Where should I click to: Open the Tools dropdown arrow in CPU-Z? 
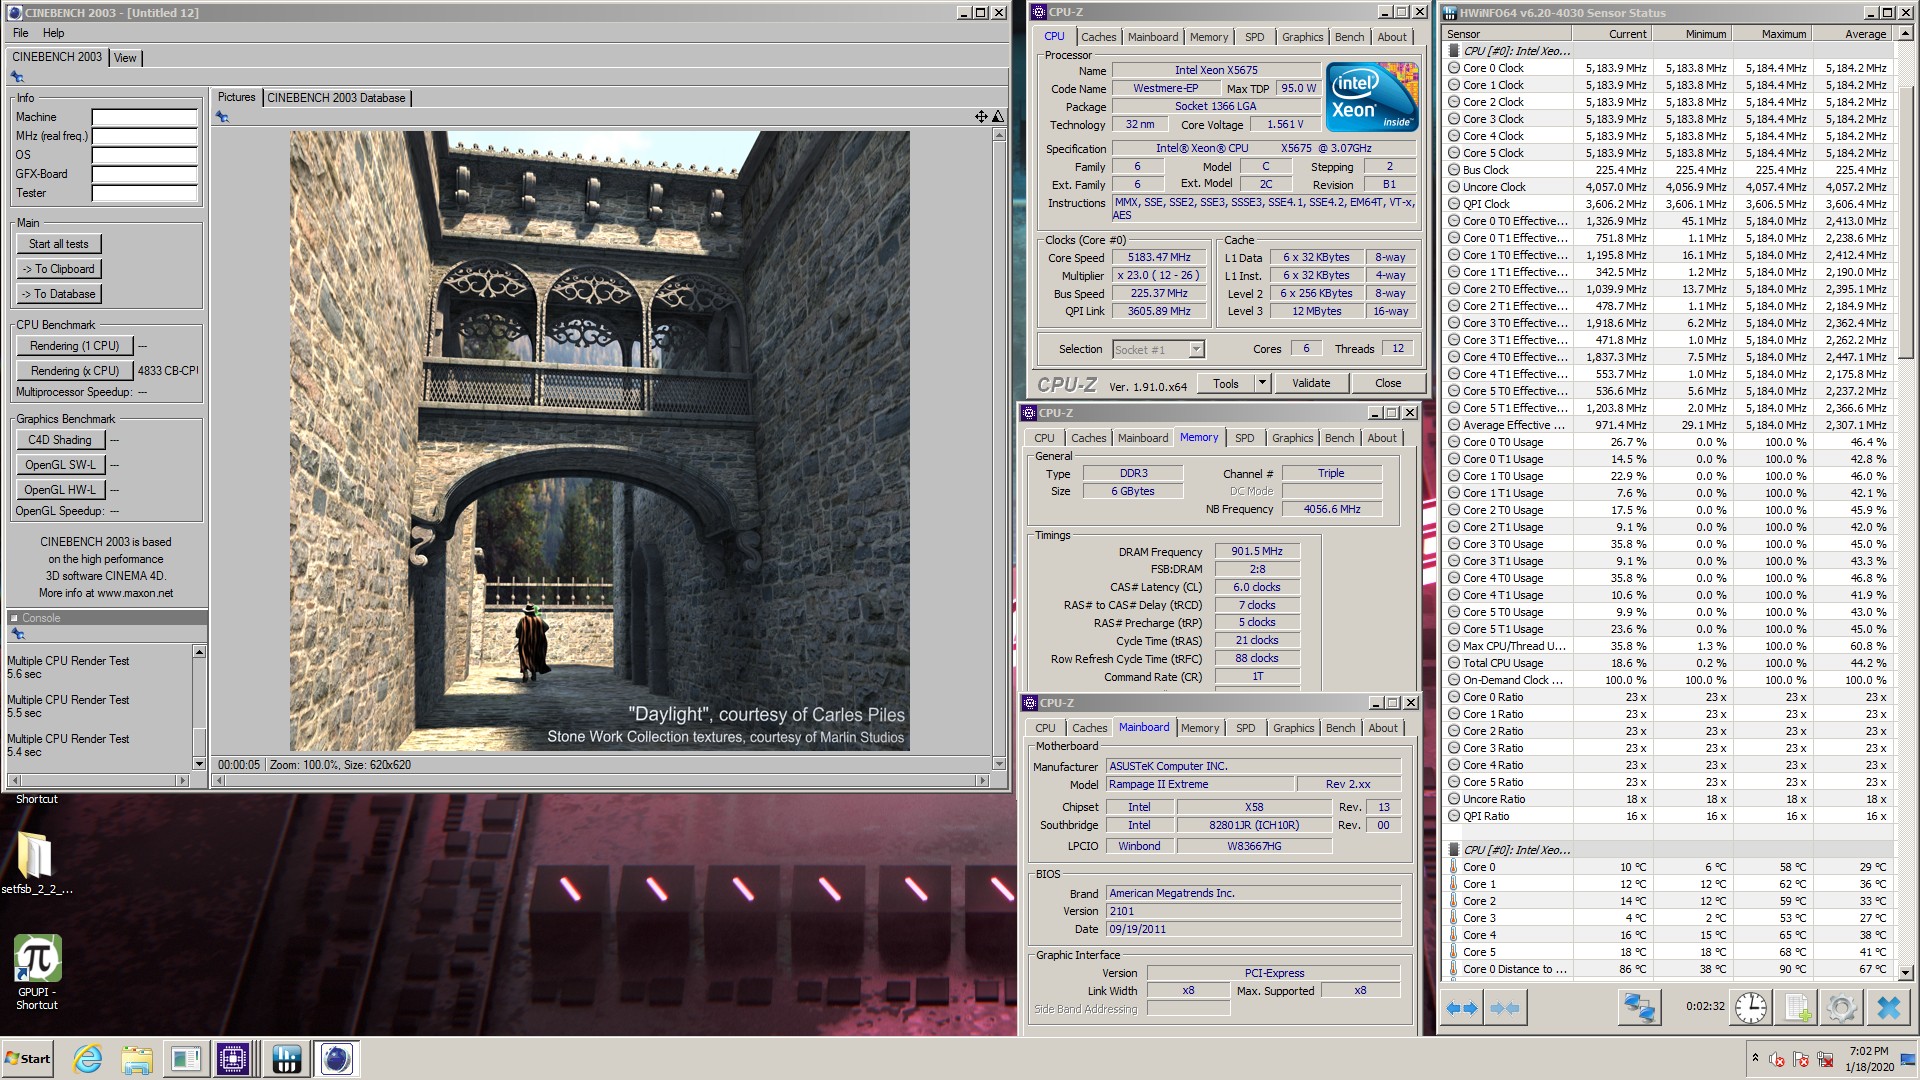[1262, 383]
